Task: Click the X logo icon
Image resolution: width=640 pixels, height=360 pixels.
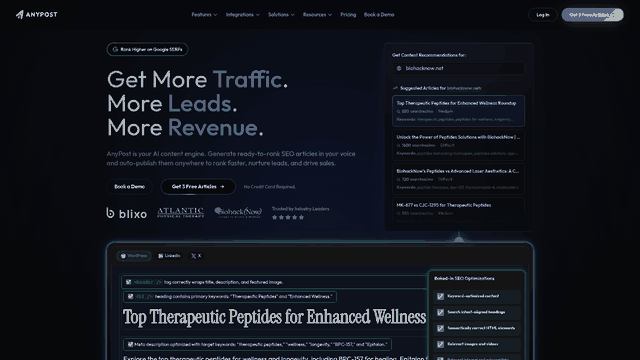Action: 193,256
